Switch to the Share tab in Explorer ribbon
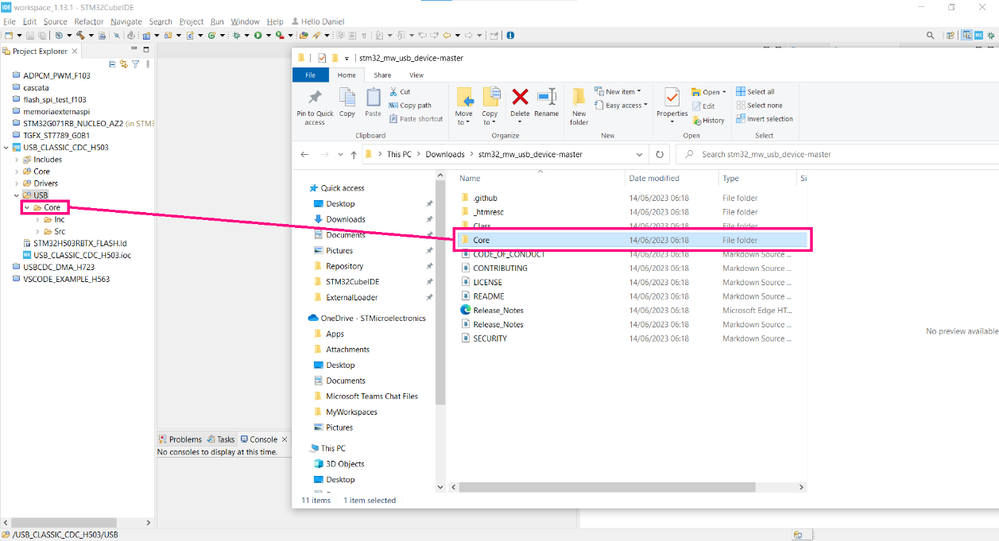The image size is (999, 541). 382,75
